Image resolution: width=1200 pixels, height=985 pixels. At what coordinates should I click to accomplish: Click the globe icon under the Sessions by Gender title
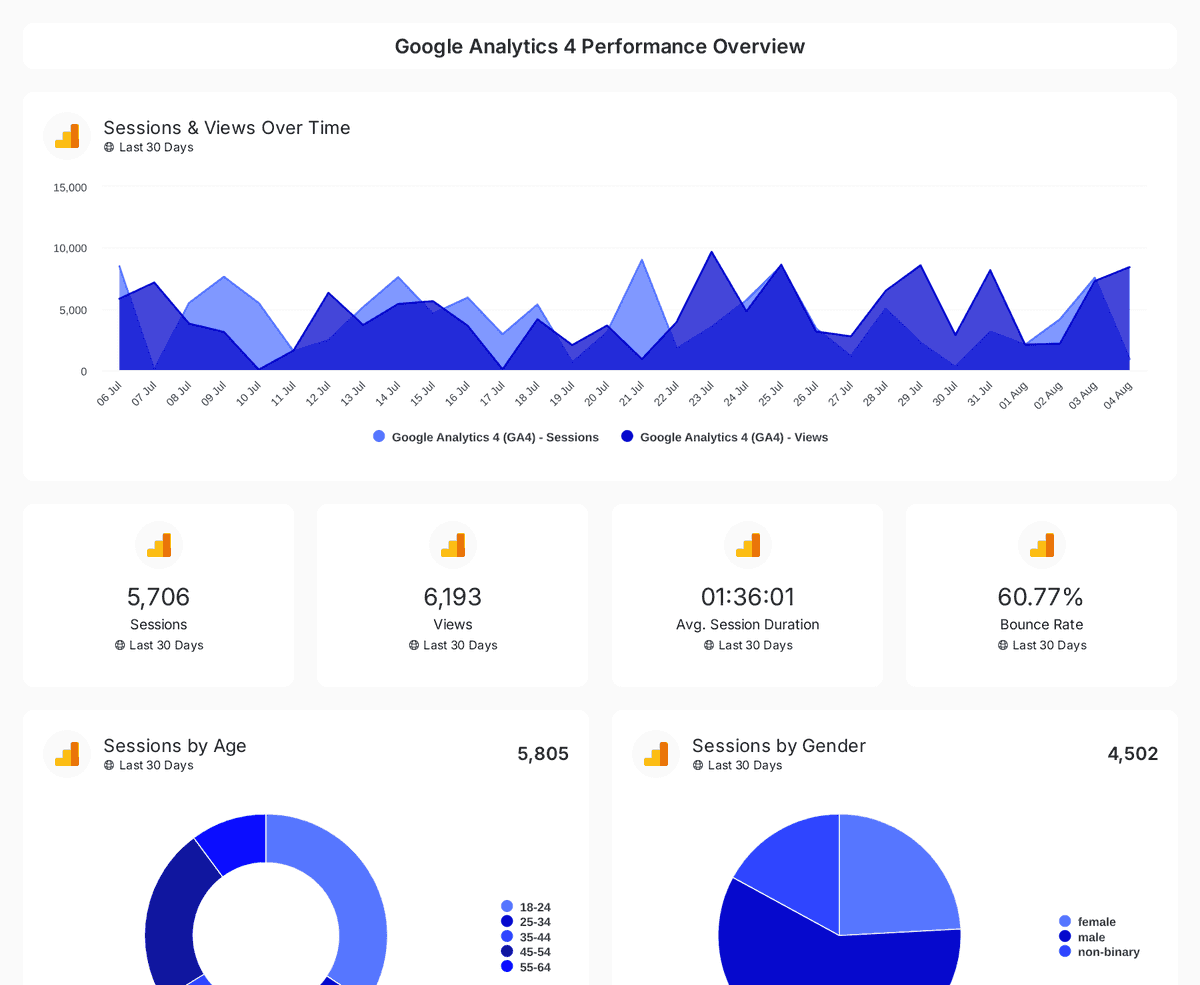(x=698, y=765)
